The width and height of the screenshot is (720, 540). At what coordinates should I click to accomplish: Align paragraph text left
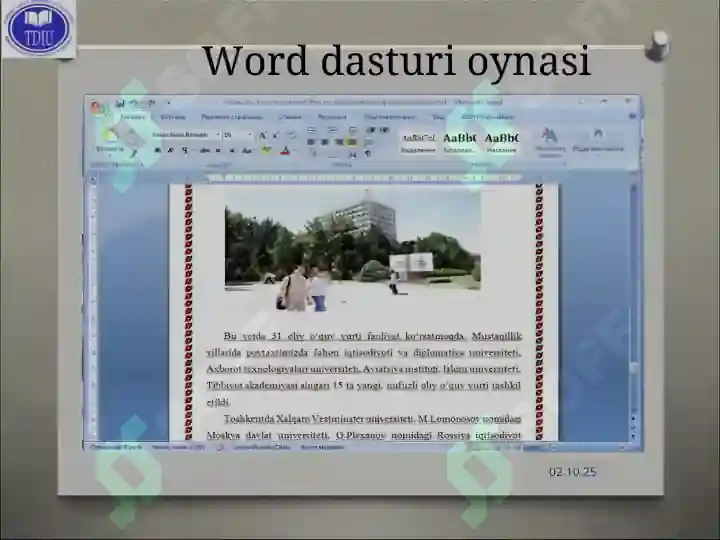(x=311, y=142)
